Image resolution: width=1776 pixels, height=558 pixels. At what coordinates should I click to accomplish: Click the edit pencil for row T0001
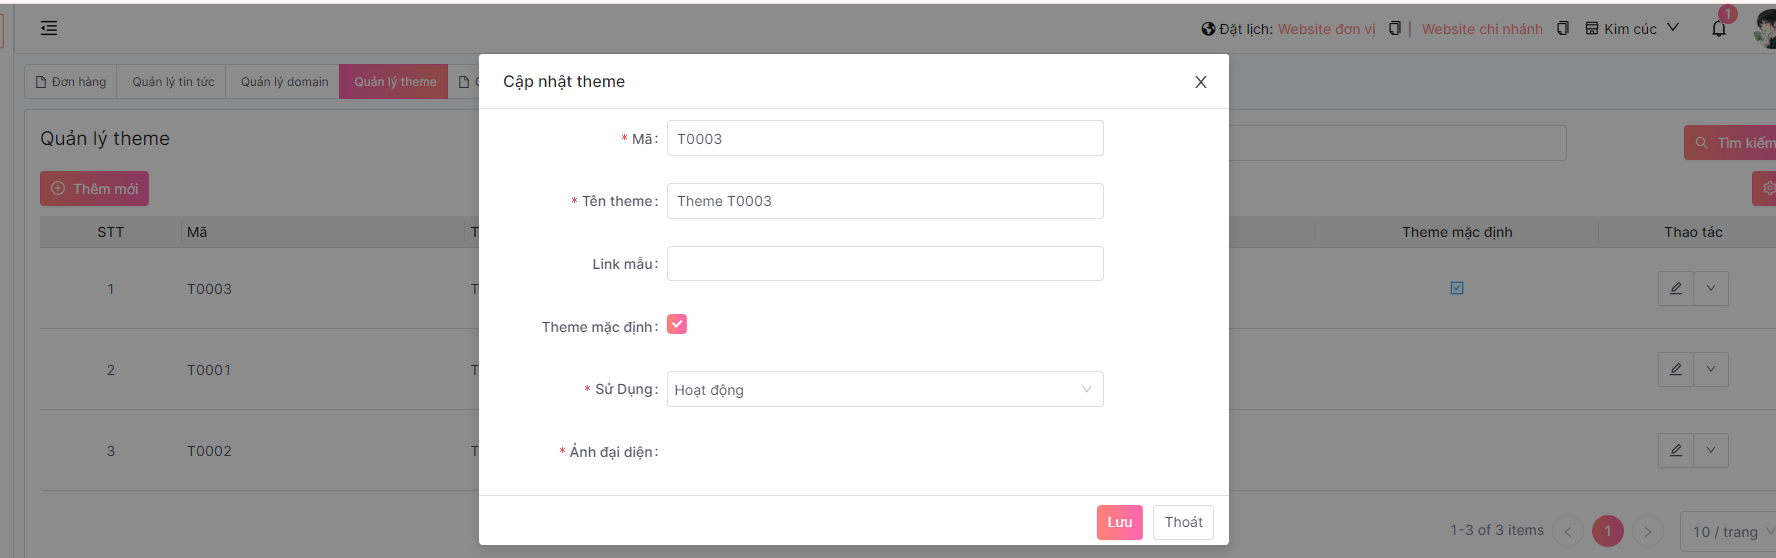tap(1675, 369)
